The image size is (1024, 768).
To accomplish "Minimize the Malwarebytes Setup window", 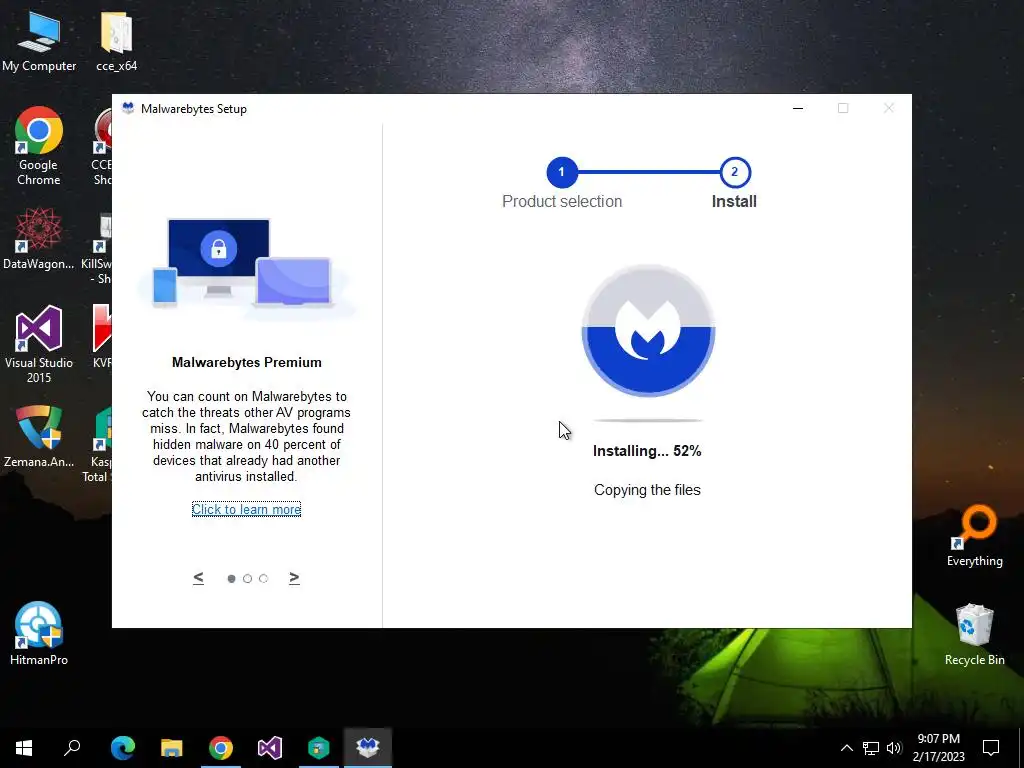I will 798,108.
